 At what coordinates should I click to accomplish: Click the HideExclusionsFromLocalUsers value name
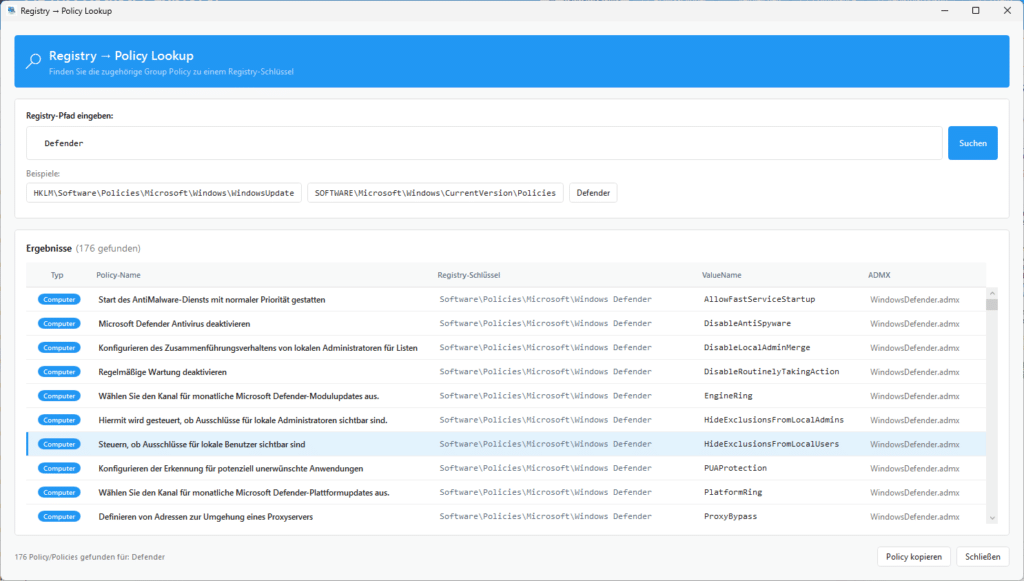tap(771, 444)
